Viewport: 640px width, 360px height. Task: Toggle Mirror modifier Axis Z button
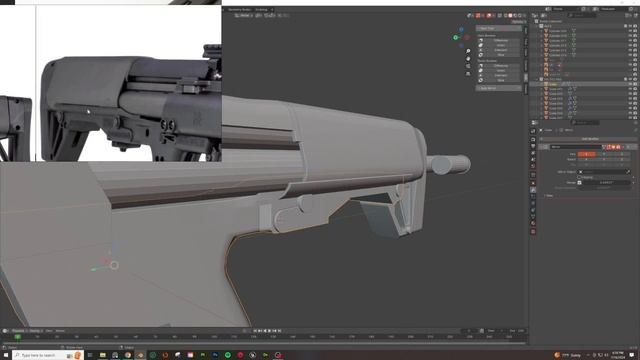[622, 154]
